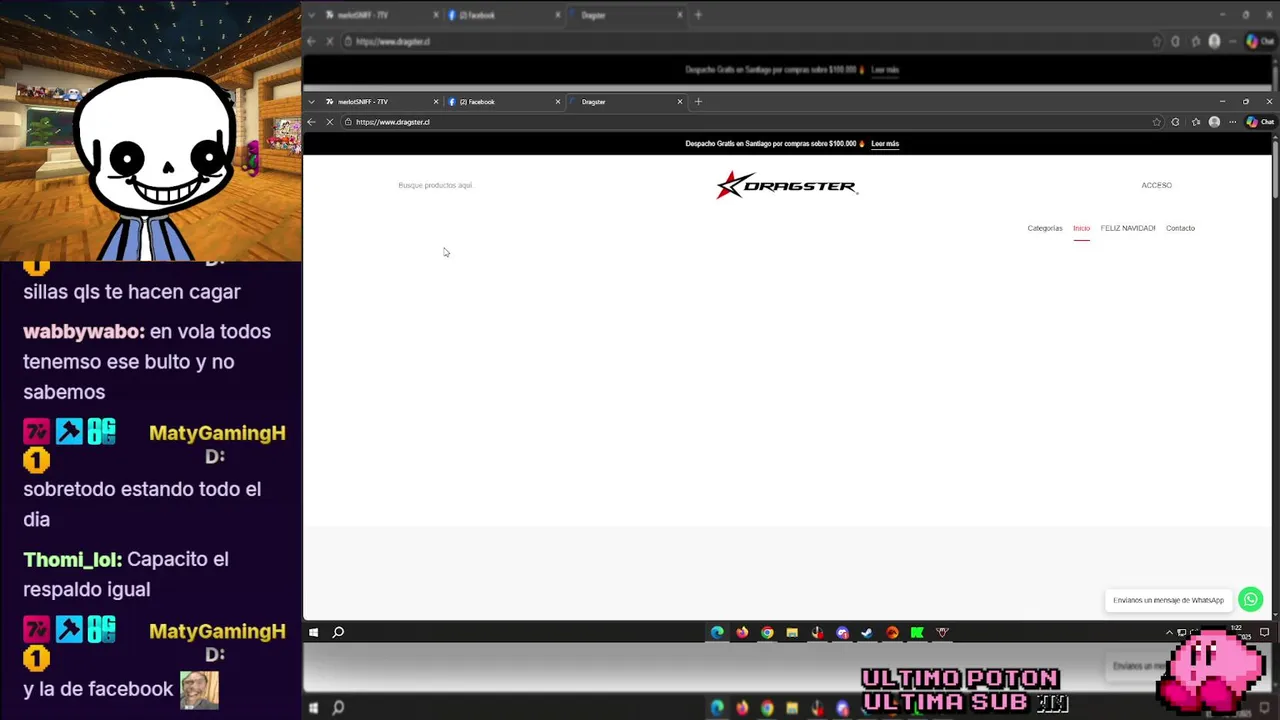This screenshot has height=720, width=1280.
Task: Open taskbar search on the fully visible taskbar
Action: (338, 632)
